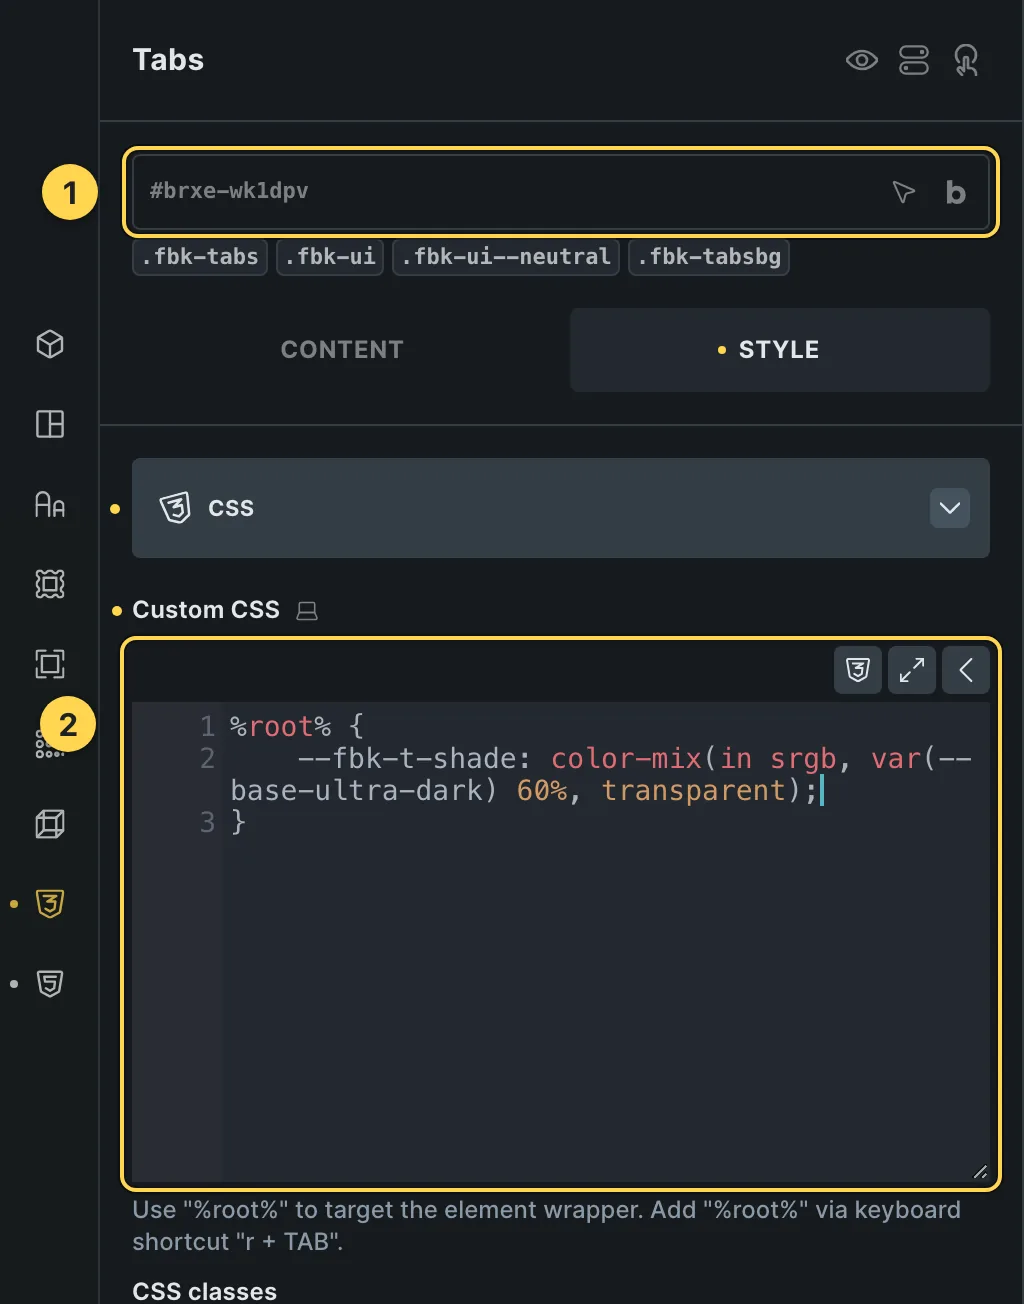
Task: Open the CSS3 icon in left sidebar
Action: 50,904
